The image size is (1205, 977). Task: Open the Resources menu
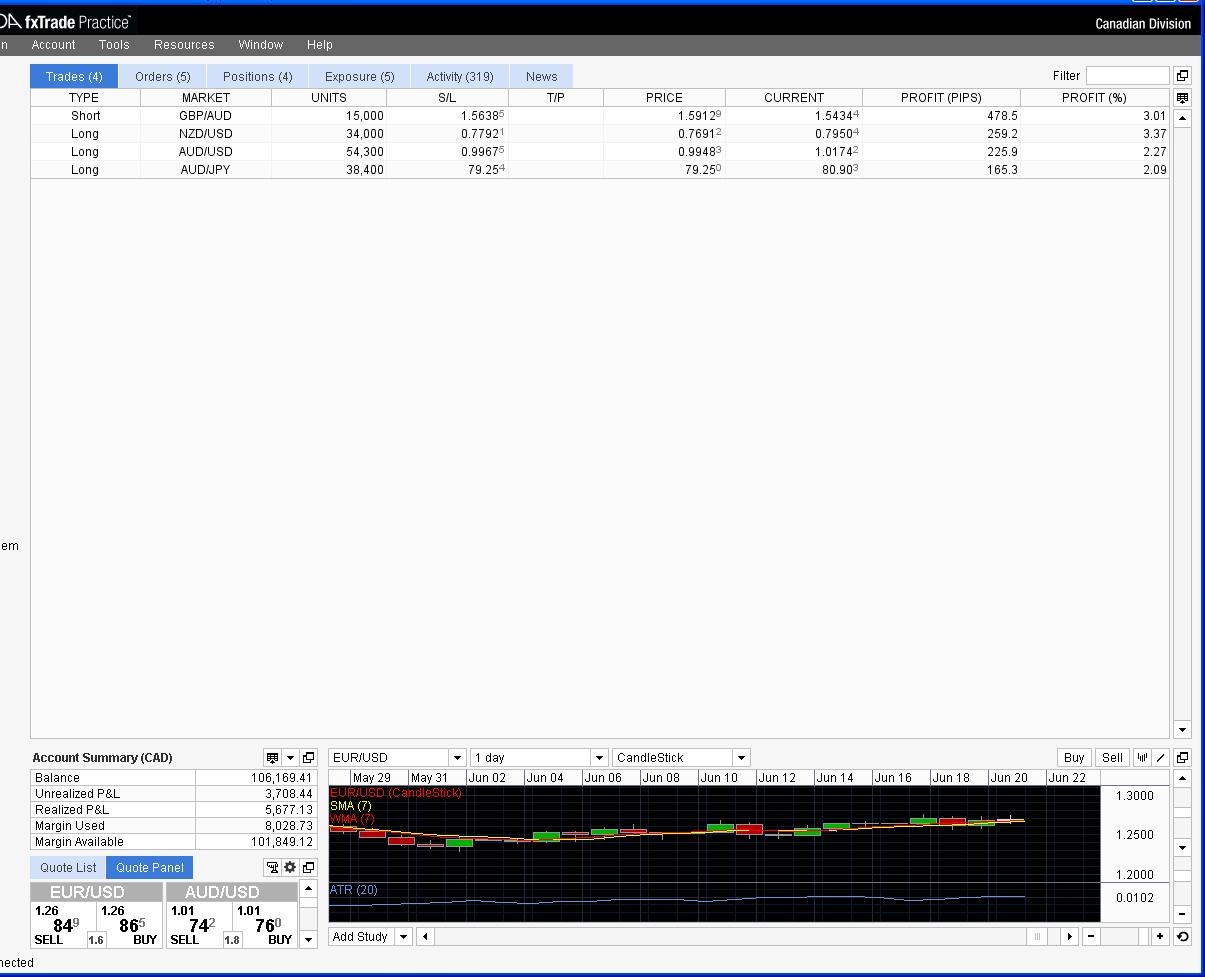184,45
